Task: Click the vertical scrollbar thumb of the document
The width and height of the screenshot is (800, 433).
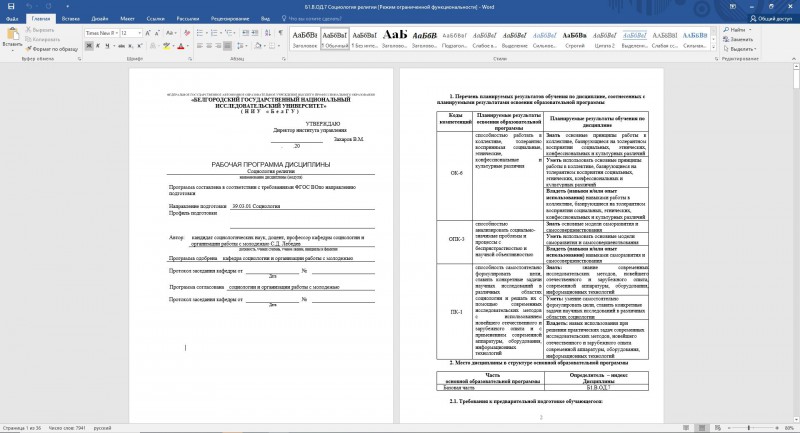Action: (796, 81)
